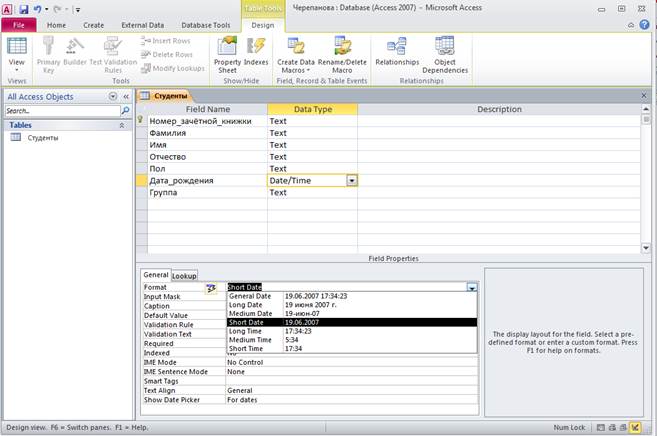Click the Primary Key icon
The image size is (657, 436).
49,54
